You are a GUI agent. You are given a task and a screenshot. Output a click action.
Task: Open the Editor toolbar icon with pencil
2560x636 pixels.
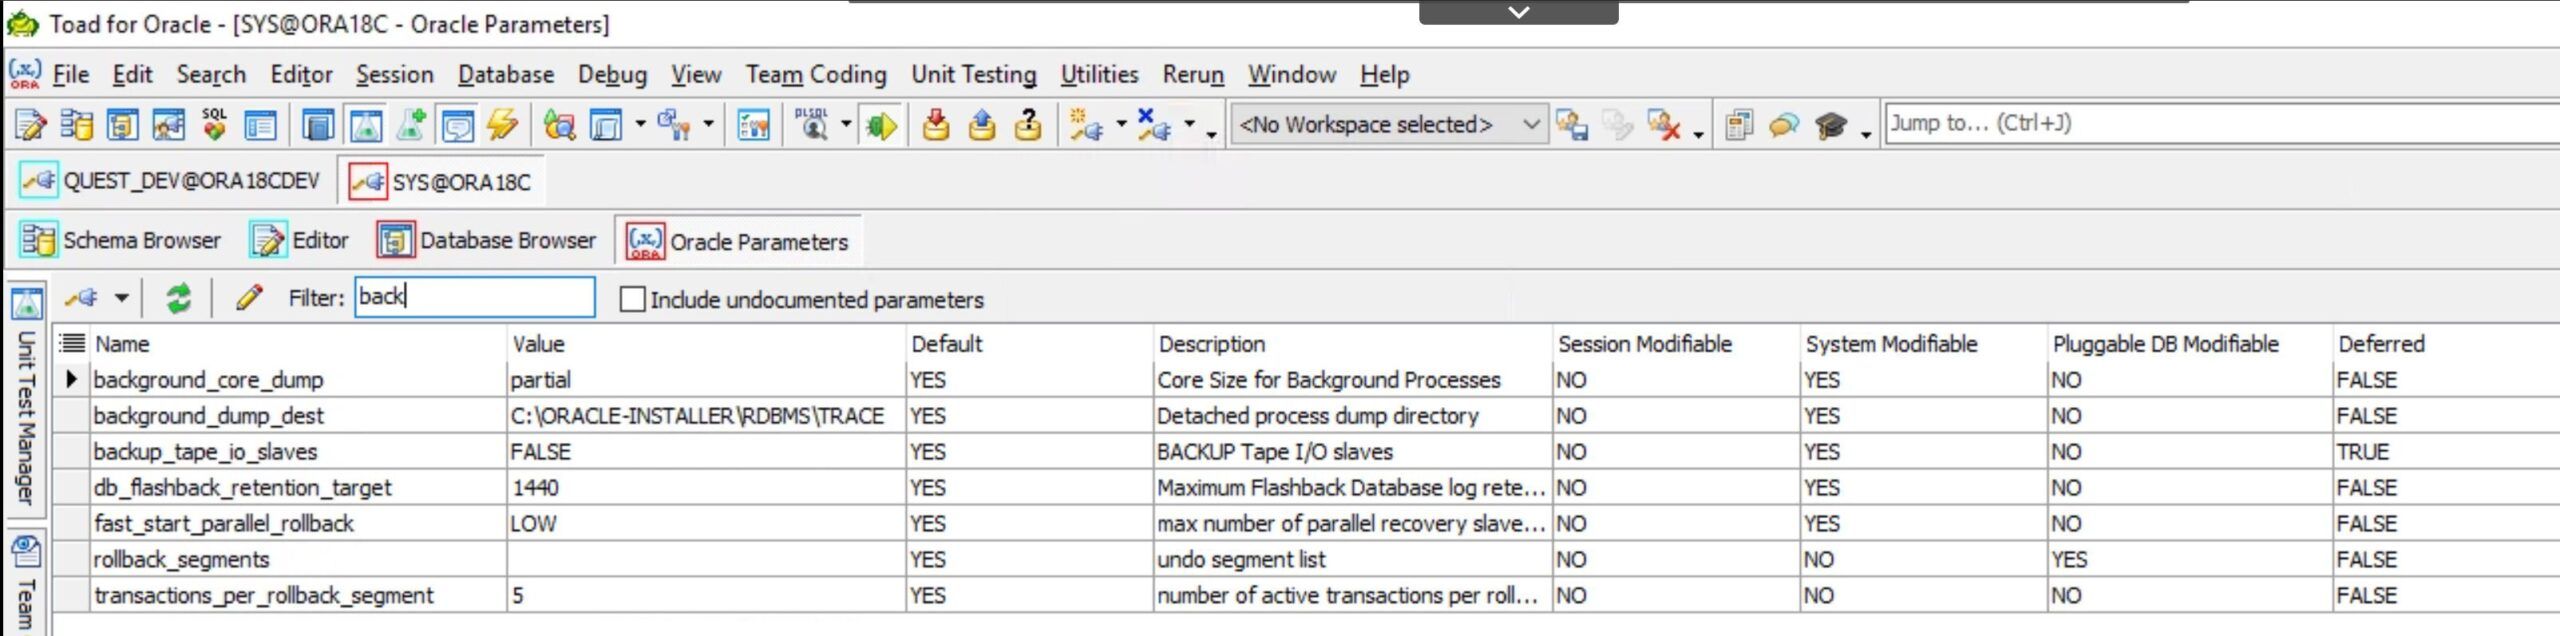[30, 126]
